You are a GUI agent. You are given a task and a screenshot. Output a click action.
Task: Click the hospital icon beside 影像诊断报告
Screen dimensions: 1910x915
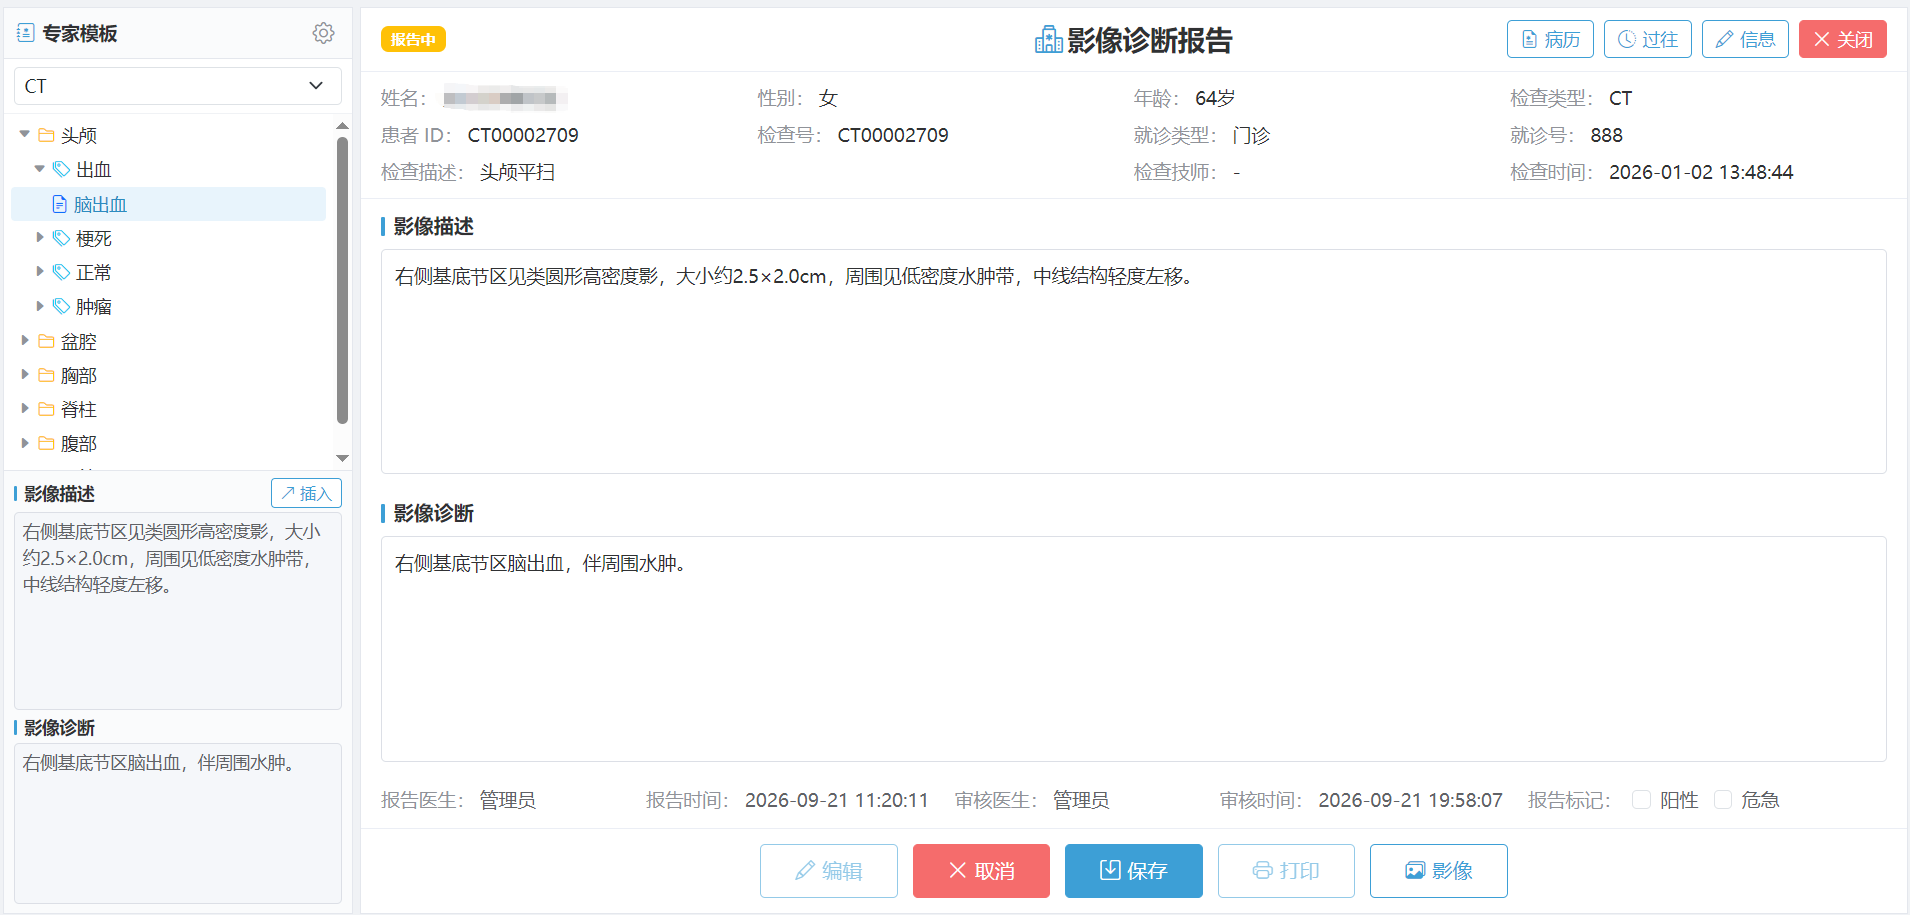coord(1048,40)
